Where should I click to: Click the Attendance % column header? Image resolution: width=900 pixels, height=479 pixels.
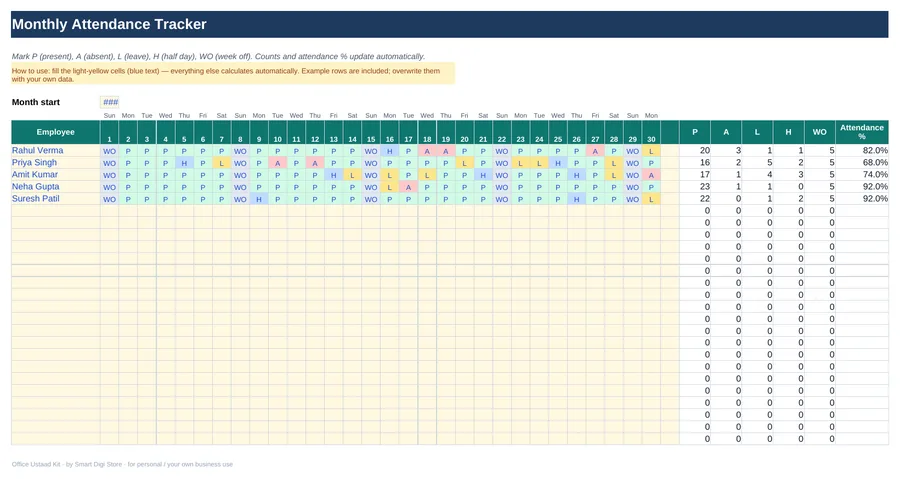pyautogui.click(x=862, y=132)
